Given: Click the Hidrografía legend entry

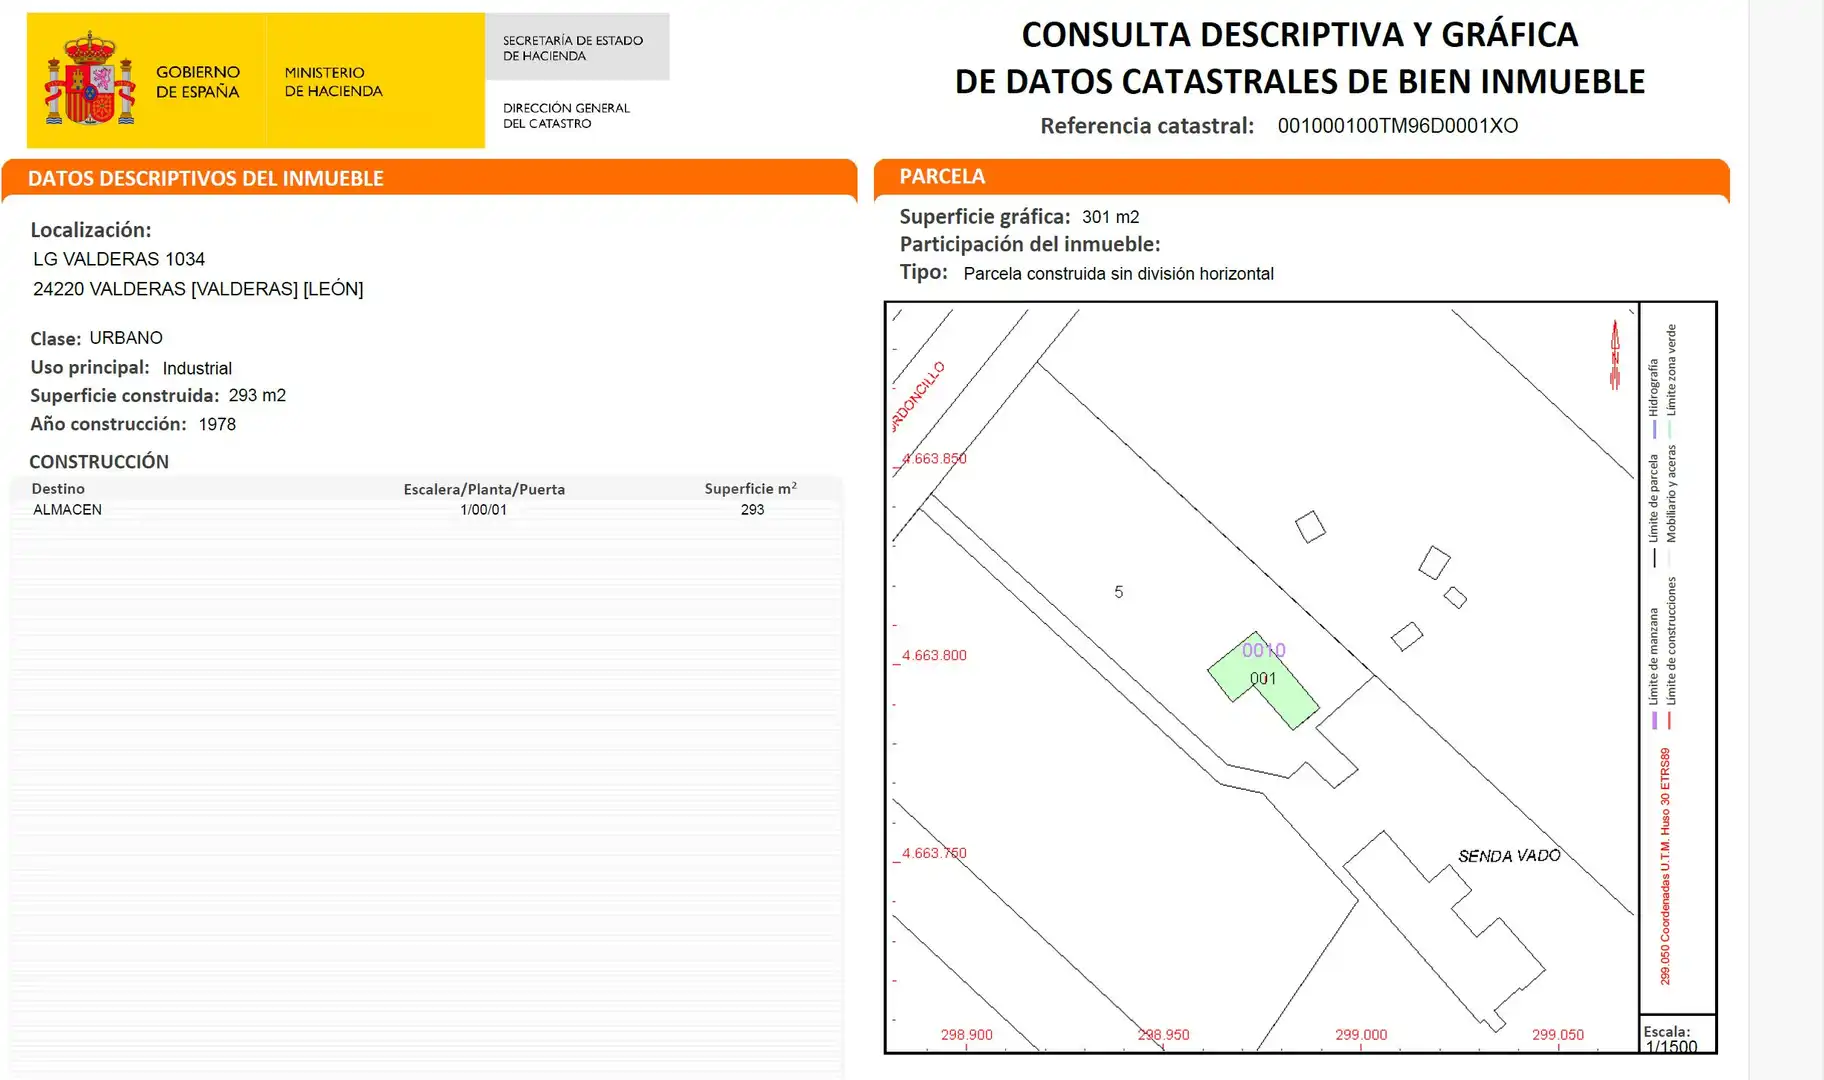Looking at the screenshot, I should tap(1654, 397).
